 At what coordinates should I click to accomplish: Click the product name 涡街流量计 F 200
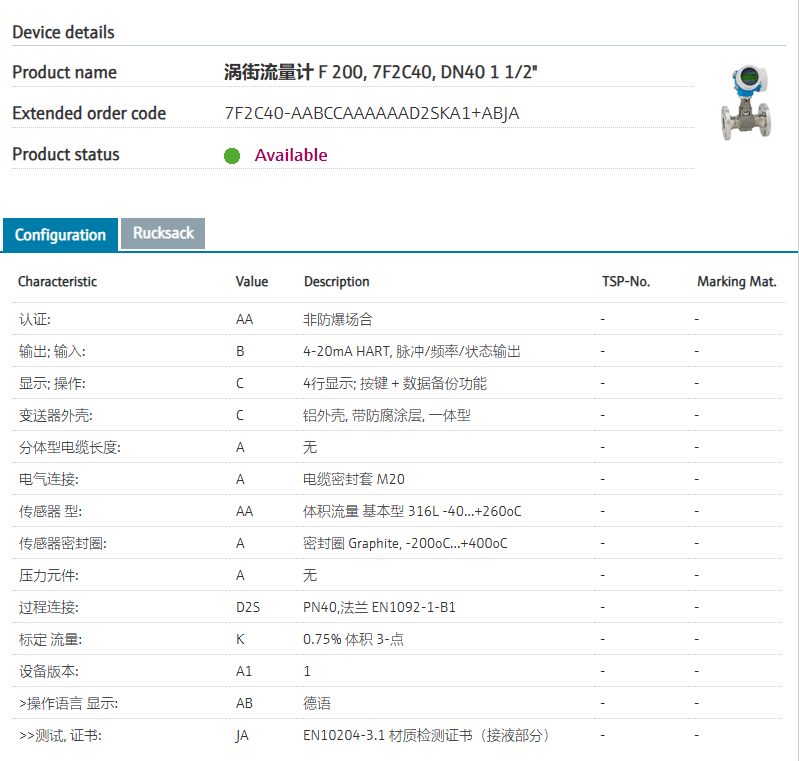[383, 72]
